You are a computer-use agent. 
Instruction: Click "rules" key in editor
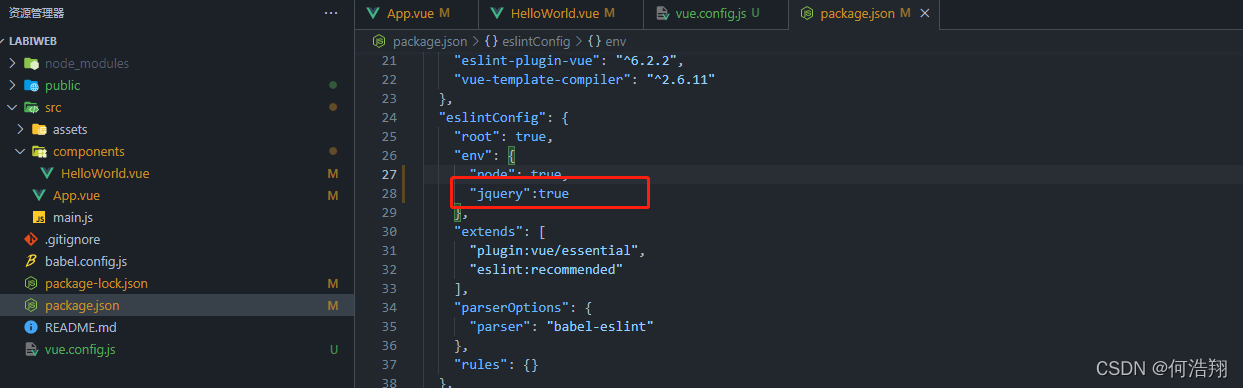pos(481,364)
